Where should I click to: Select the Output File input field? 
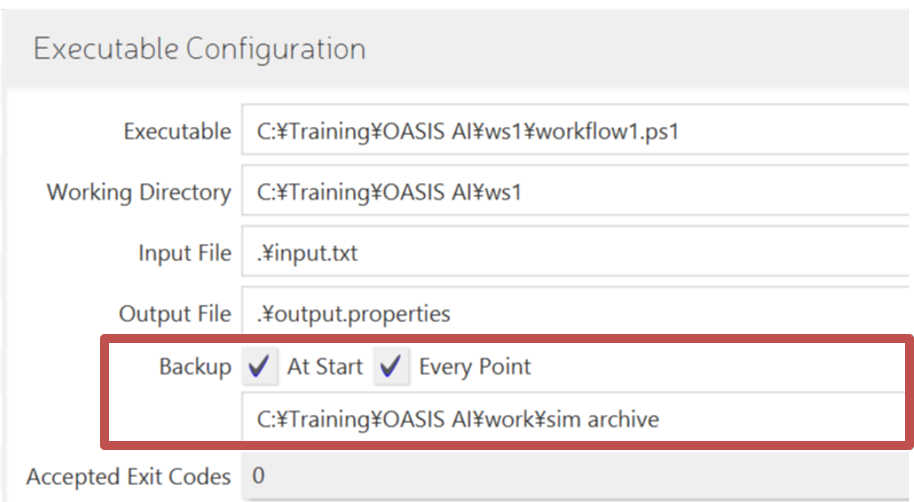575,314
